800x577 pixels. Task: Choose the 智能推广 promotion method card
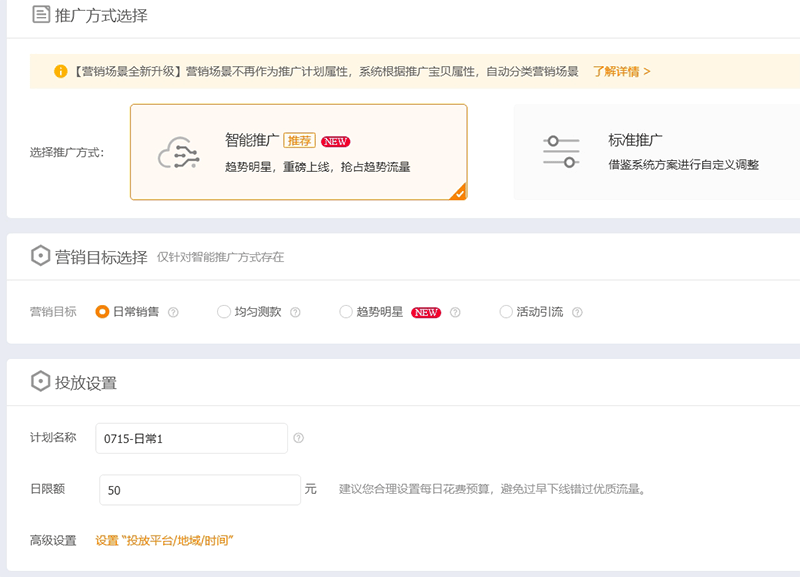(298, 152)
